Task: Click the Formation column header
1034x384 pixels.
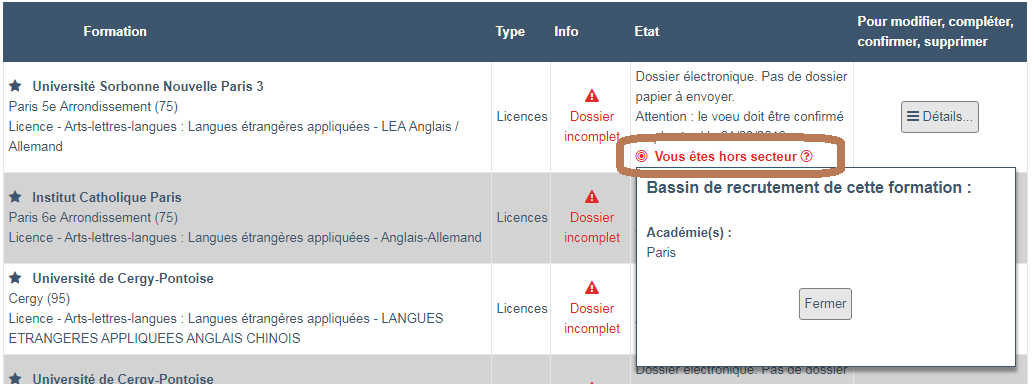Action: (115, 32)
